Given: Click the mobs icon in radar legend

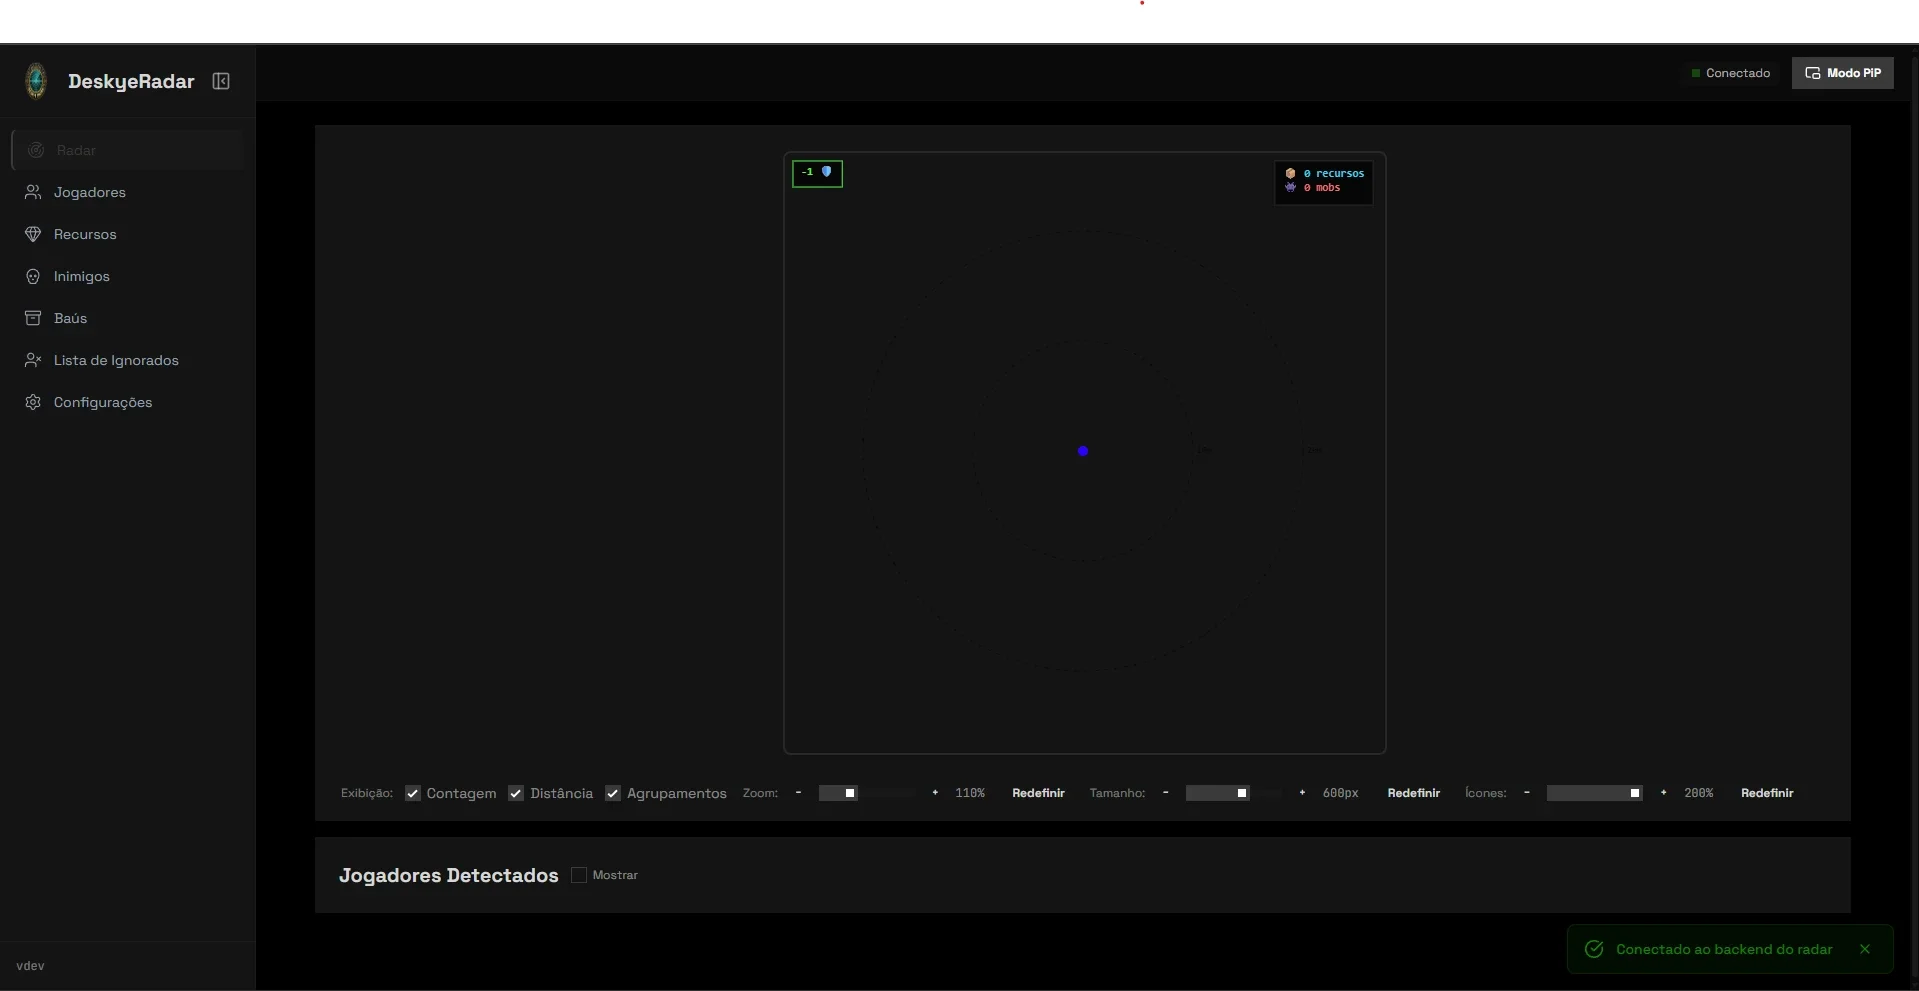Looking at the screenshot, I should 1291,187.
